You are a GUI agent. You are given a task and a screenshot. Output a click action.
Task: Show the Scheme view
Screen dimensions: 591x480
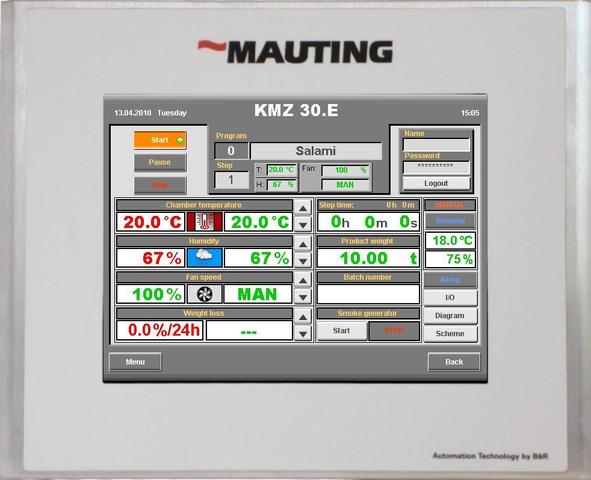pos(450,333)
